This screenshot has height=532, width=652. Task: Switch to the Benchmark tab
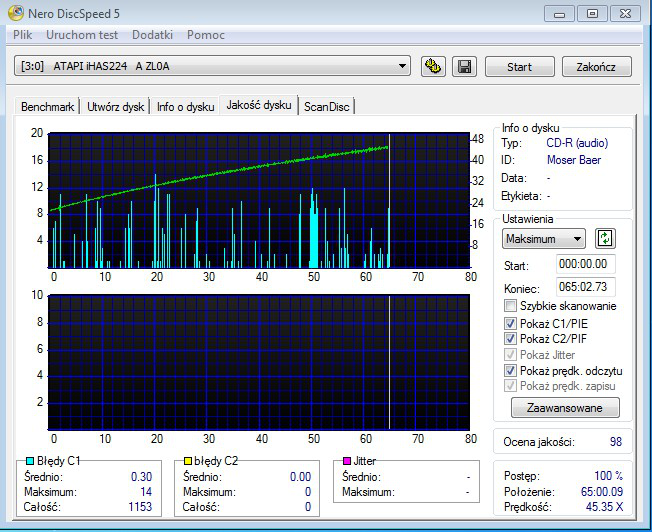tap(47, 107)
